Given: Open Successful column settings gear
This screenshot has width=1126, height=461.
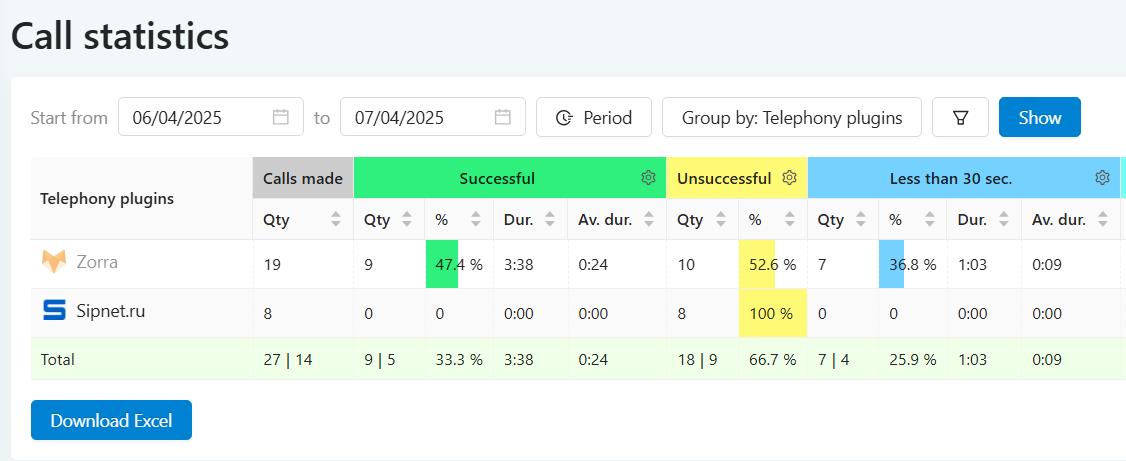Looking at the screenshot, I should coord(648,178).
